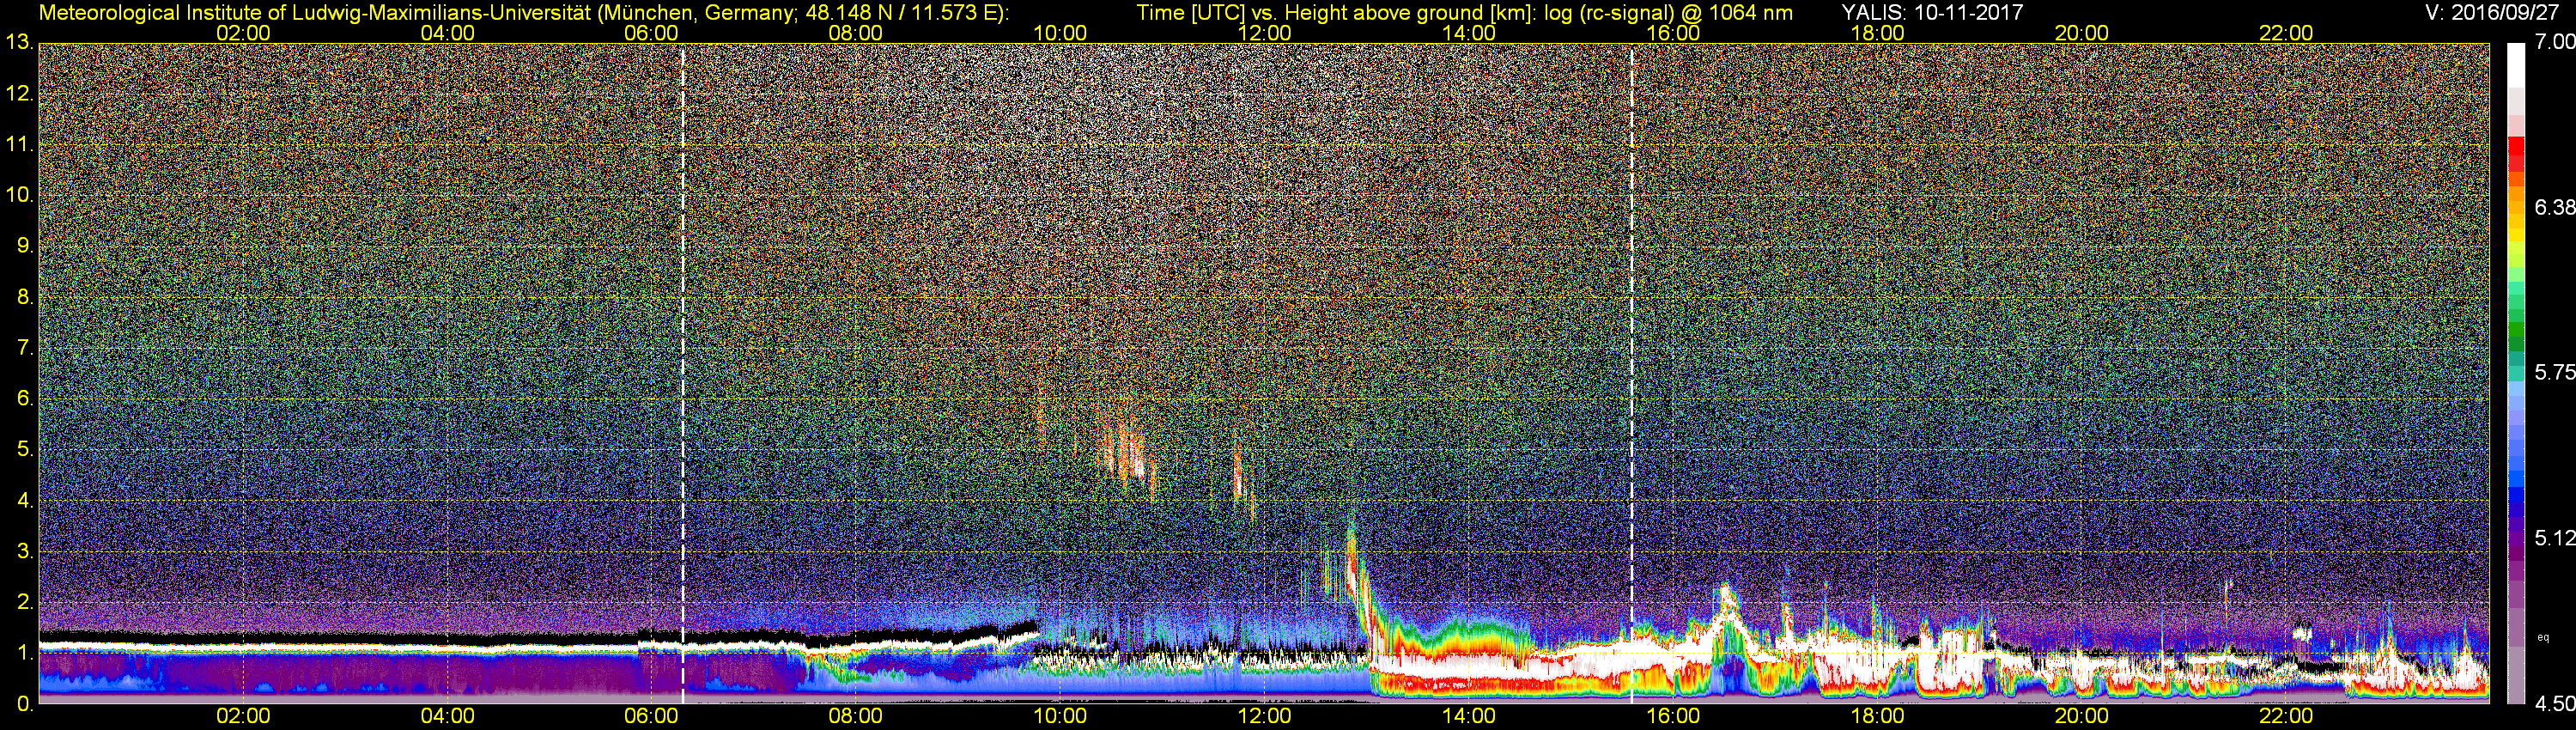Click the dashed vertical marker just after 06:00

683,373
